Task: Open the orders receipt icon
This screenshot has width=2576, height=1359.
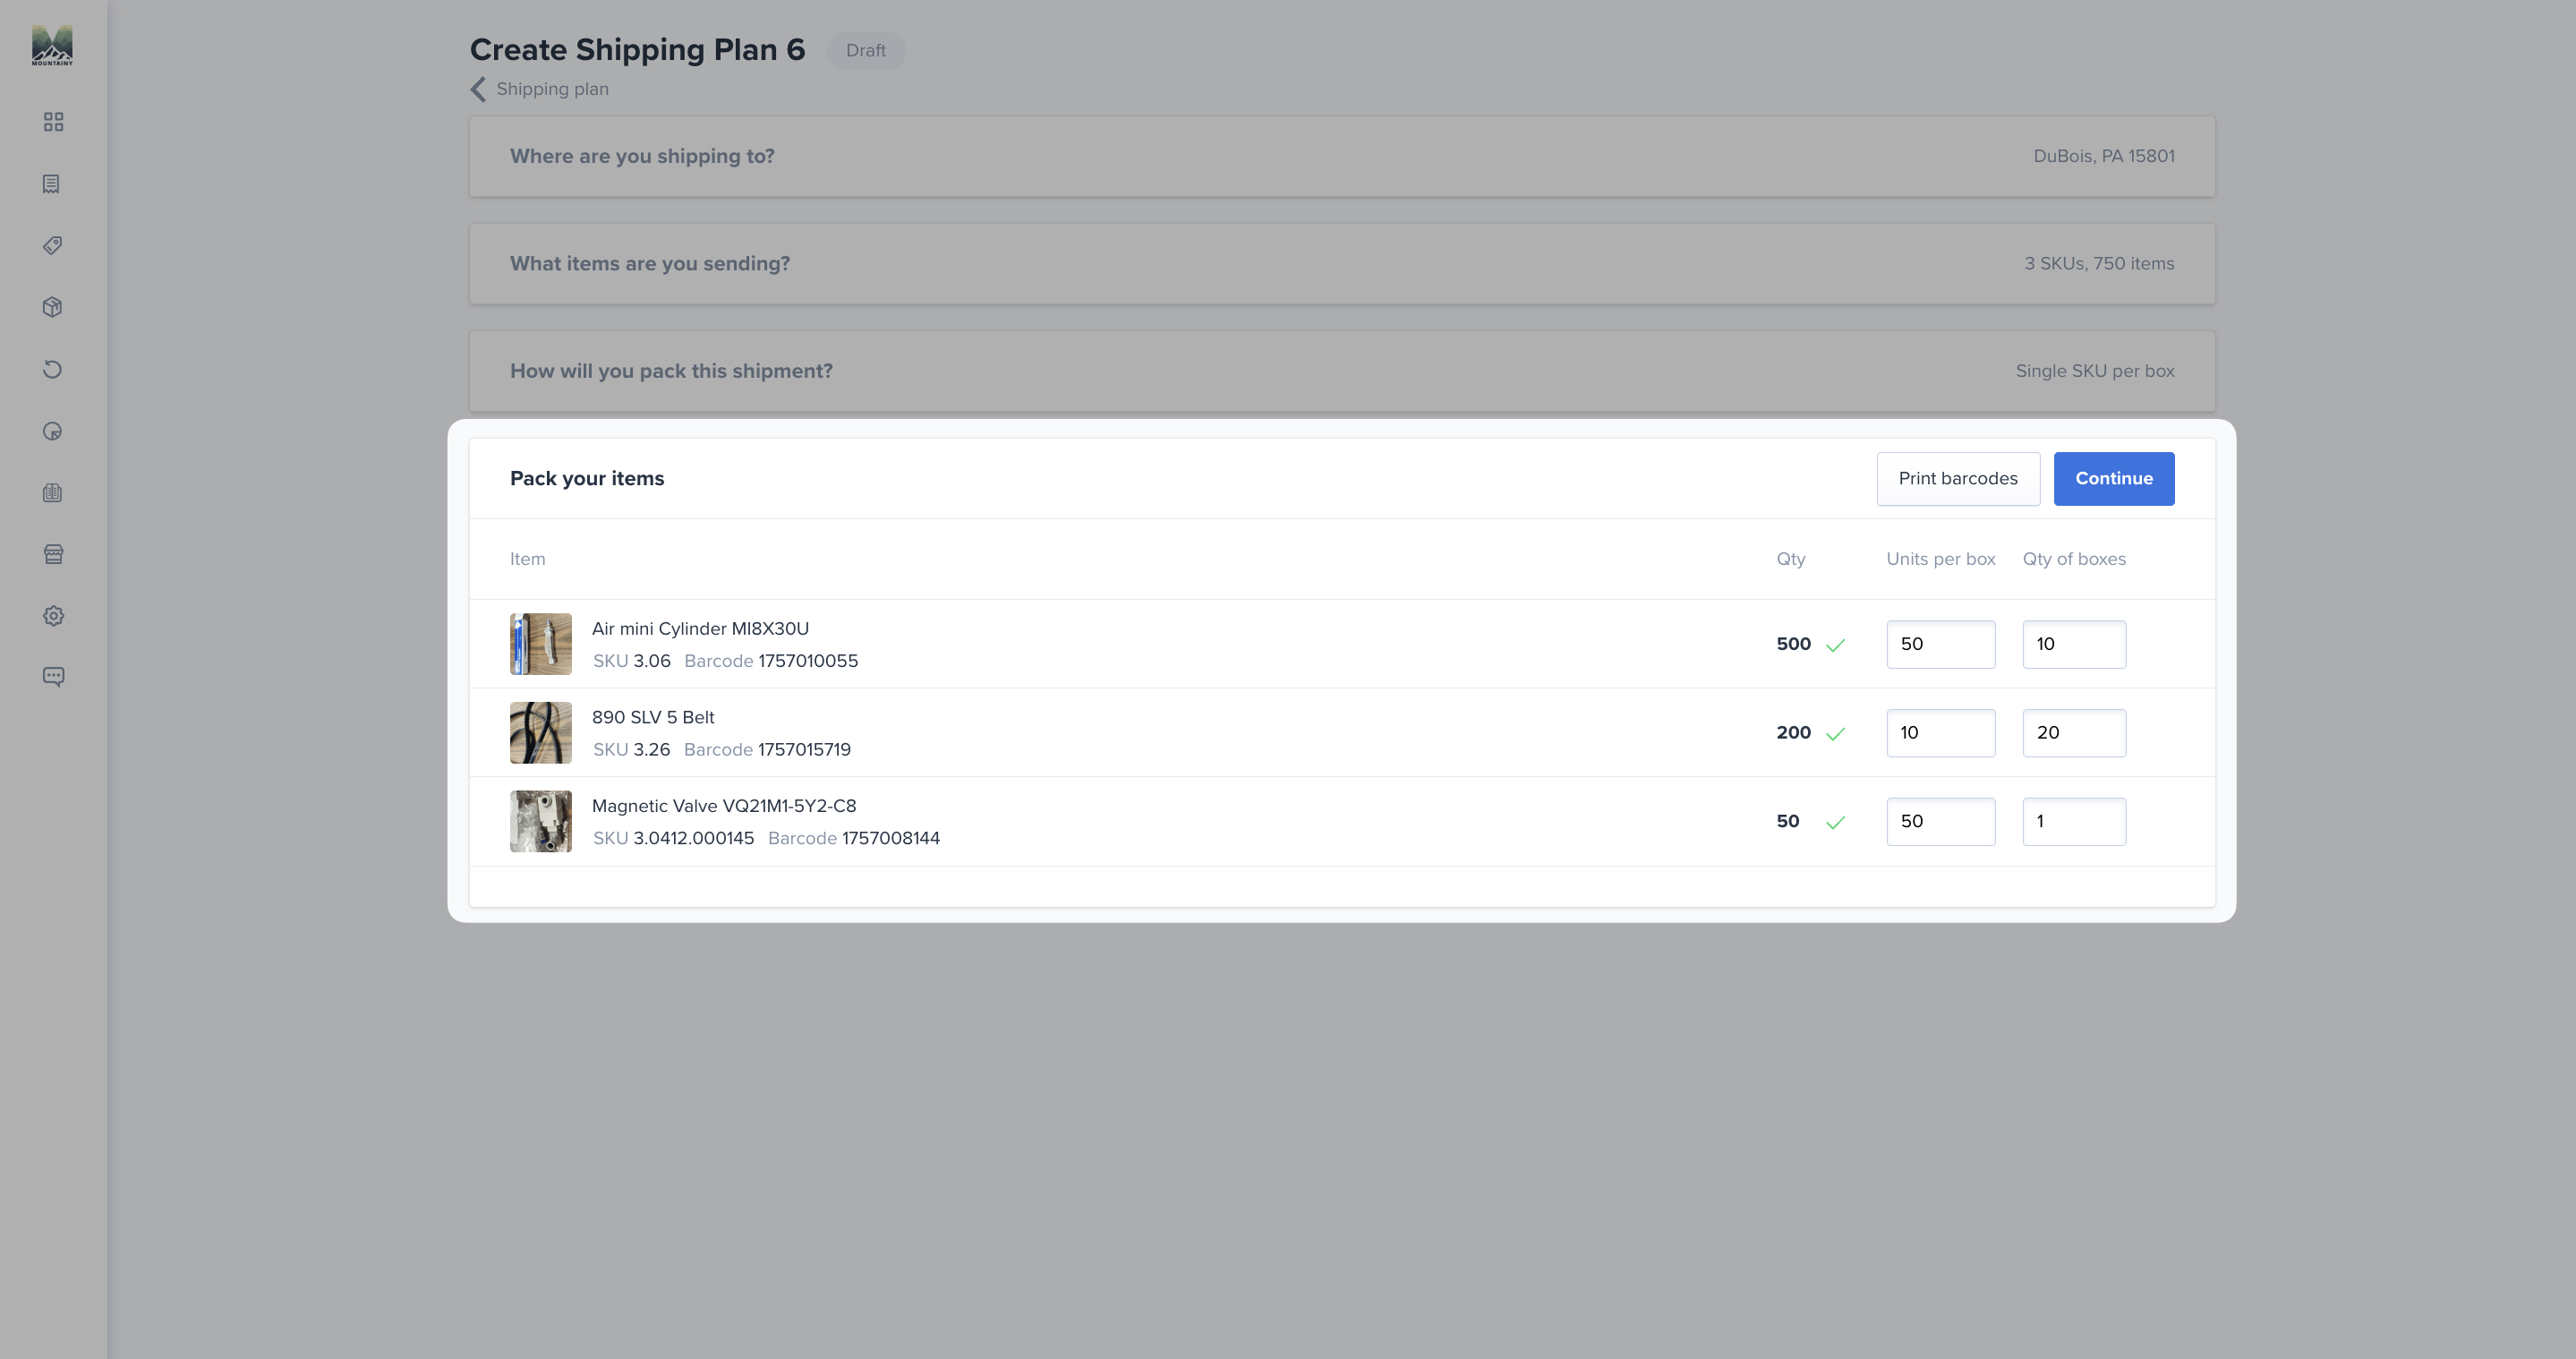Action: (52, 184)
